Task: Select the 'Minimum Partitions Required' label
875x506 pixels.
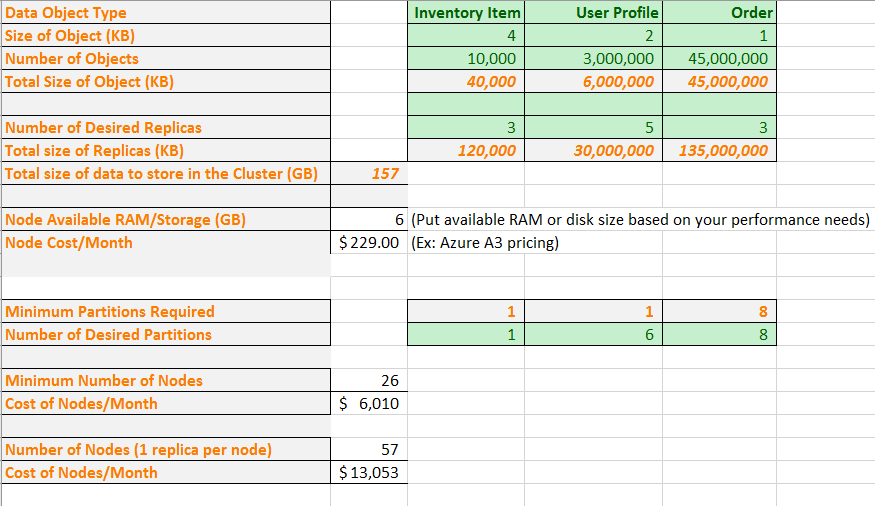Action: (166, 311)
